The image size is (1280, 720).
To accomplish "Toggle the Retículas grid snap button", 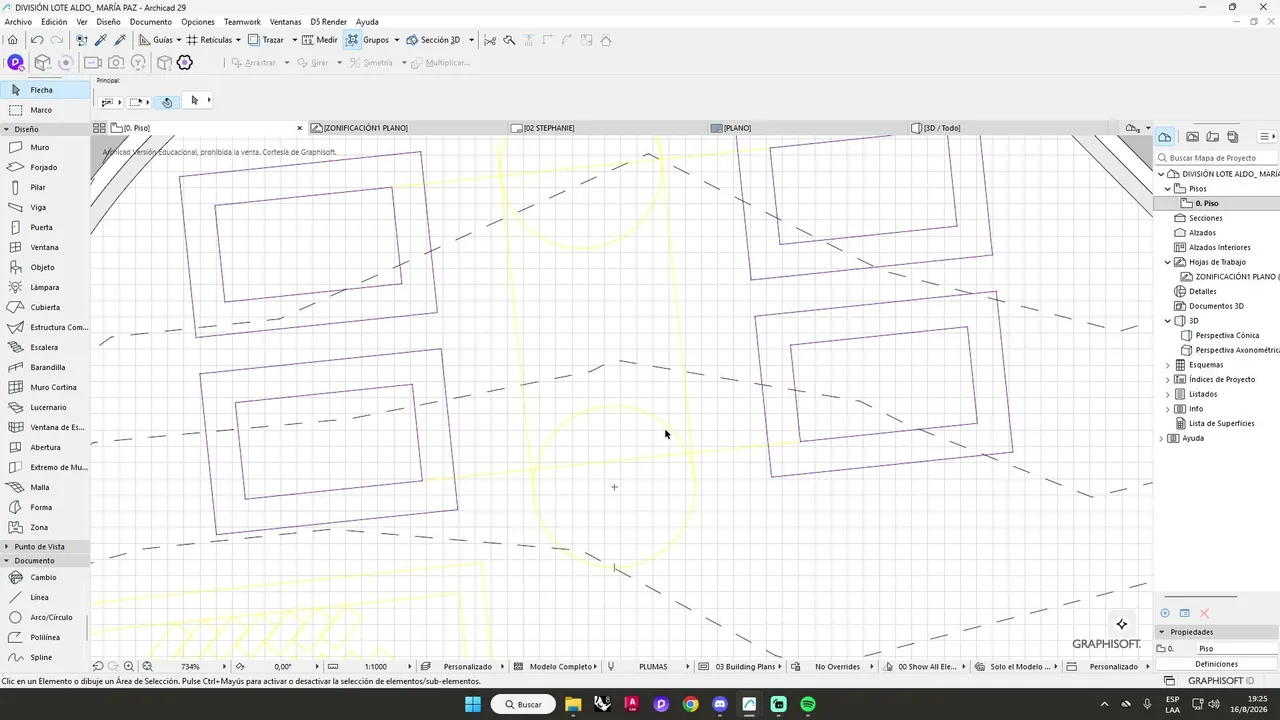I will pyautogui.click(x=208, y=40).
